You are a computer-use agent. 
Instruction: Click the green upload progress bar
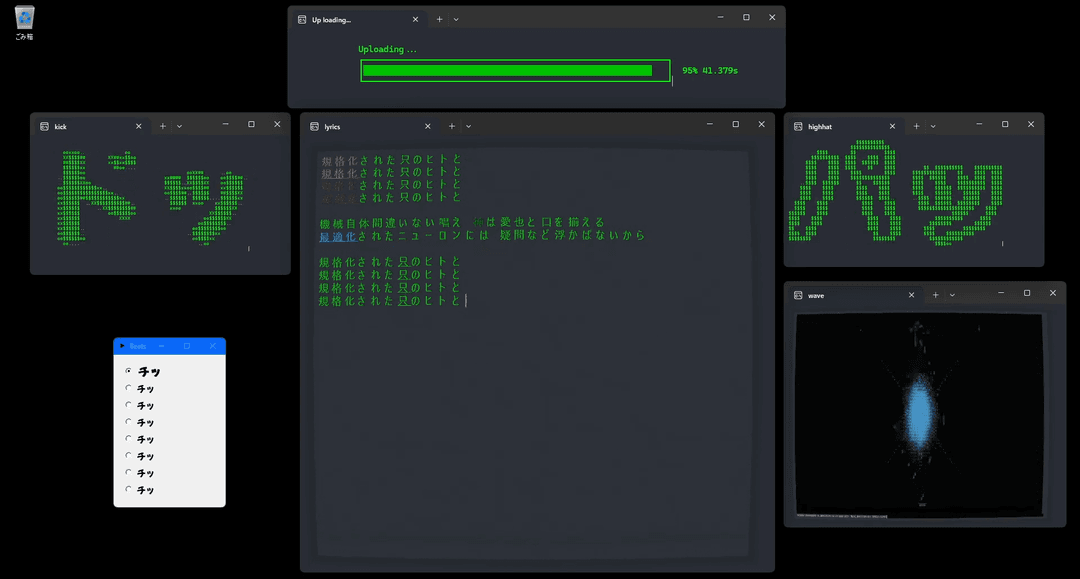515,70
